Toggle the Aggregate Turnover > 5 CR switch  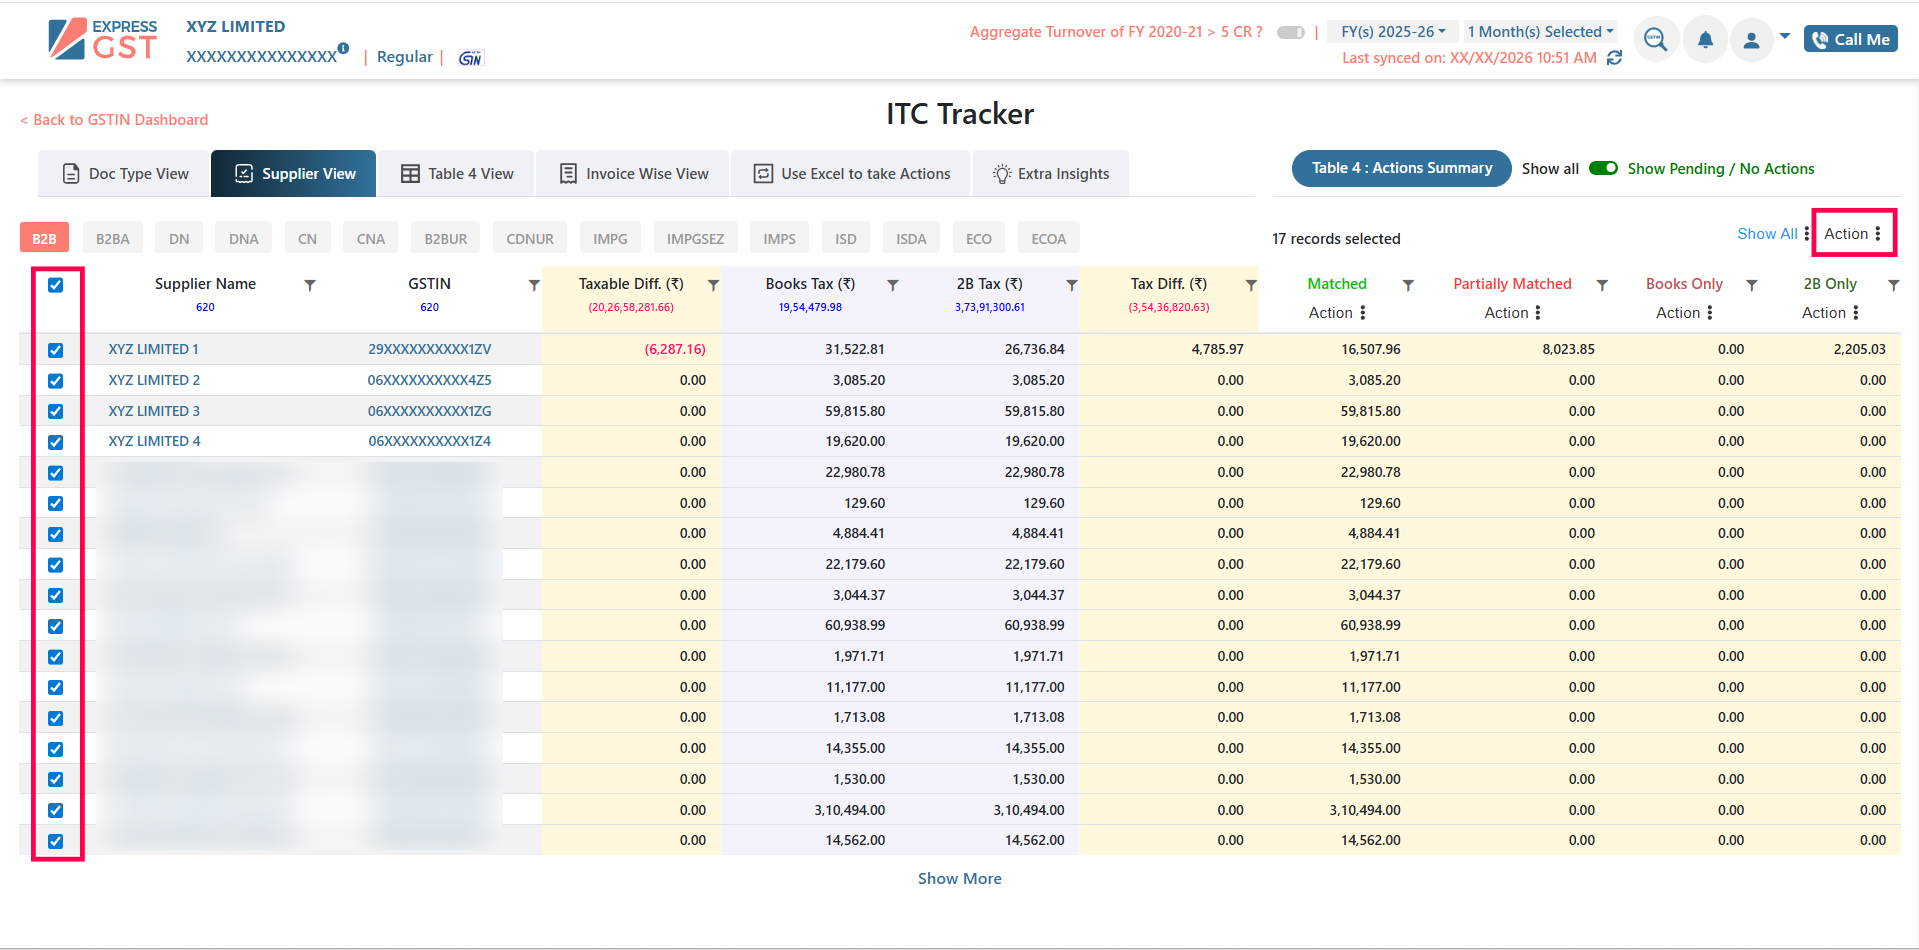(1290, 32)
